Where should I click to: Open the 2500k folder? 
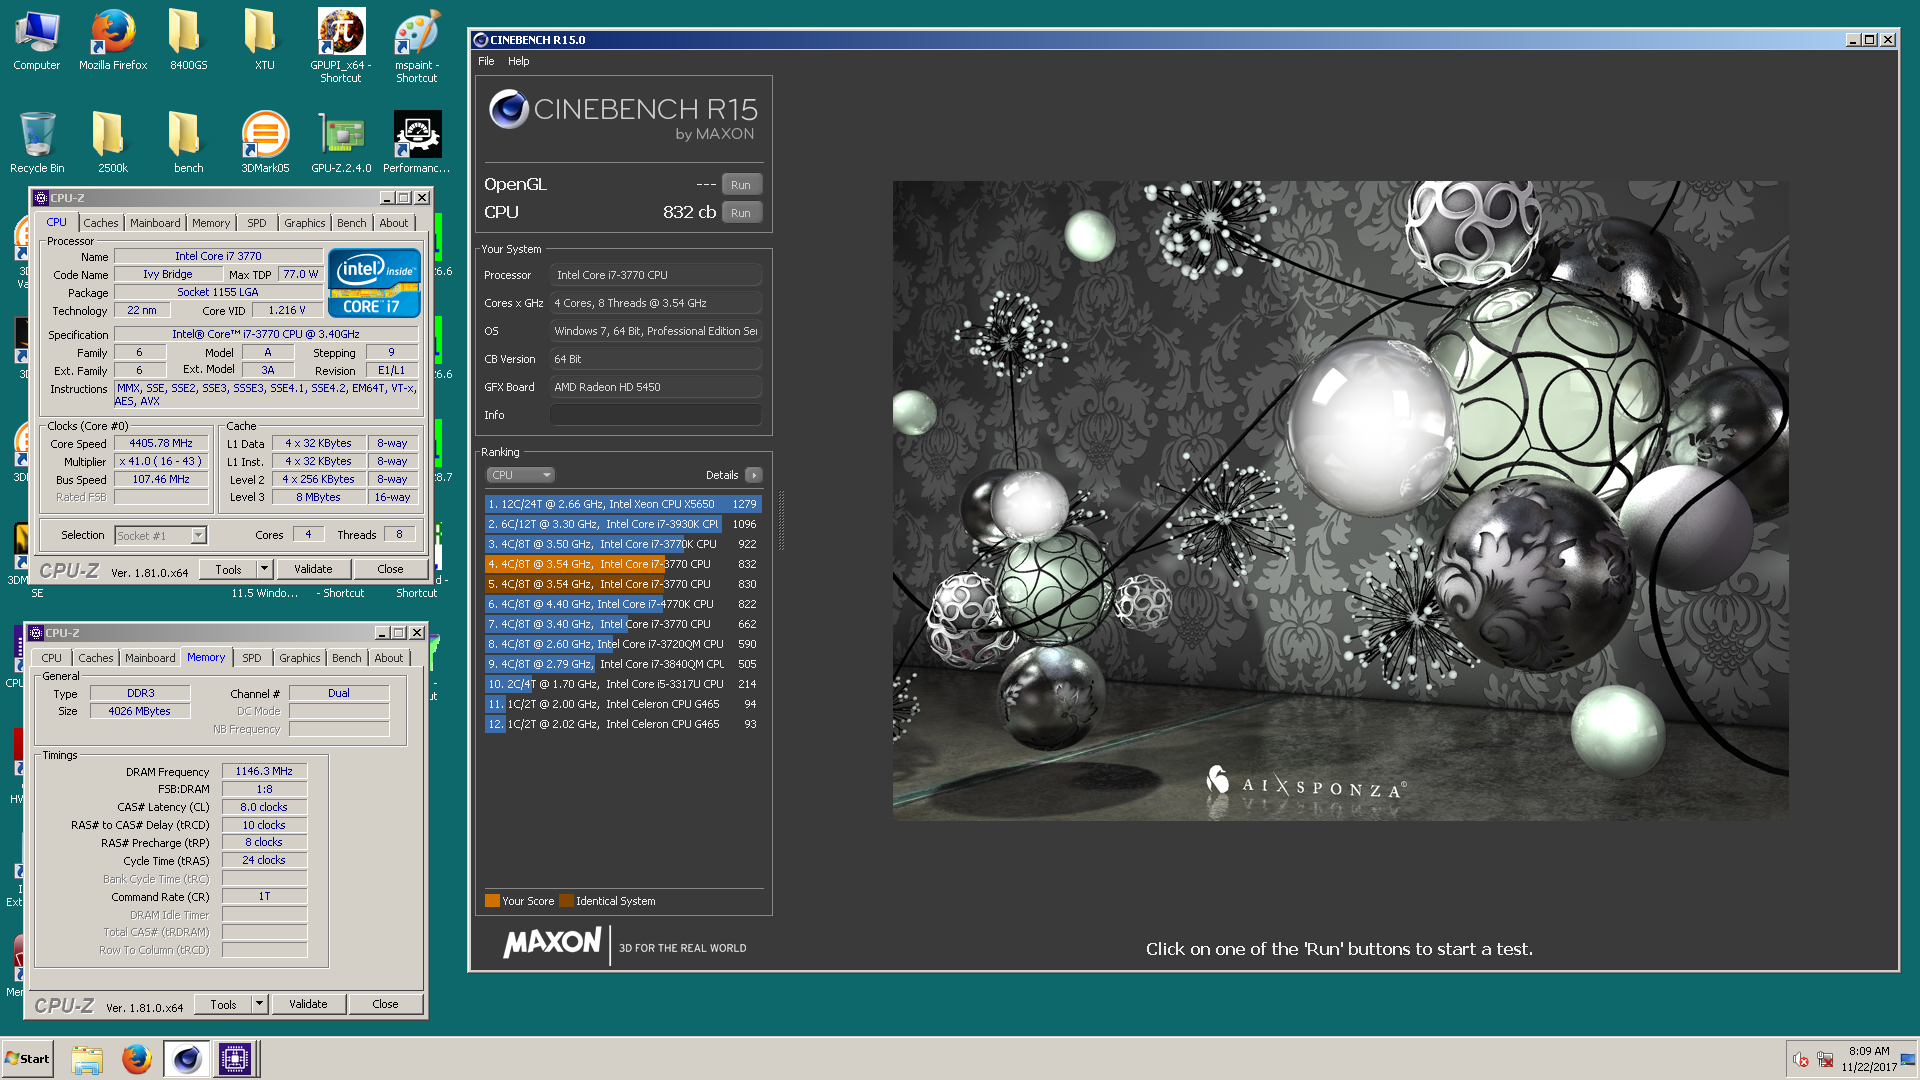click(x=113, y=142)
